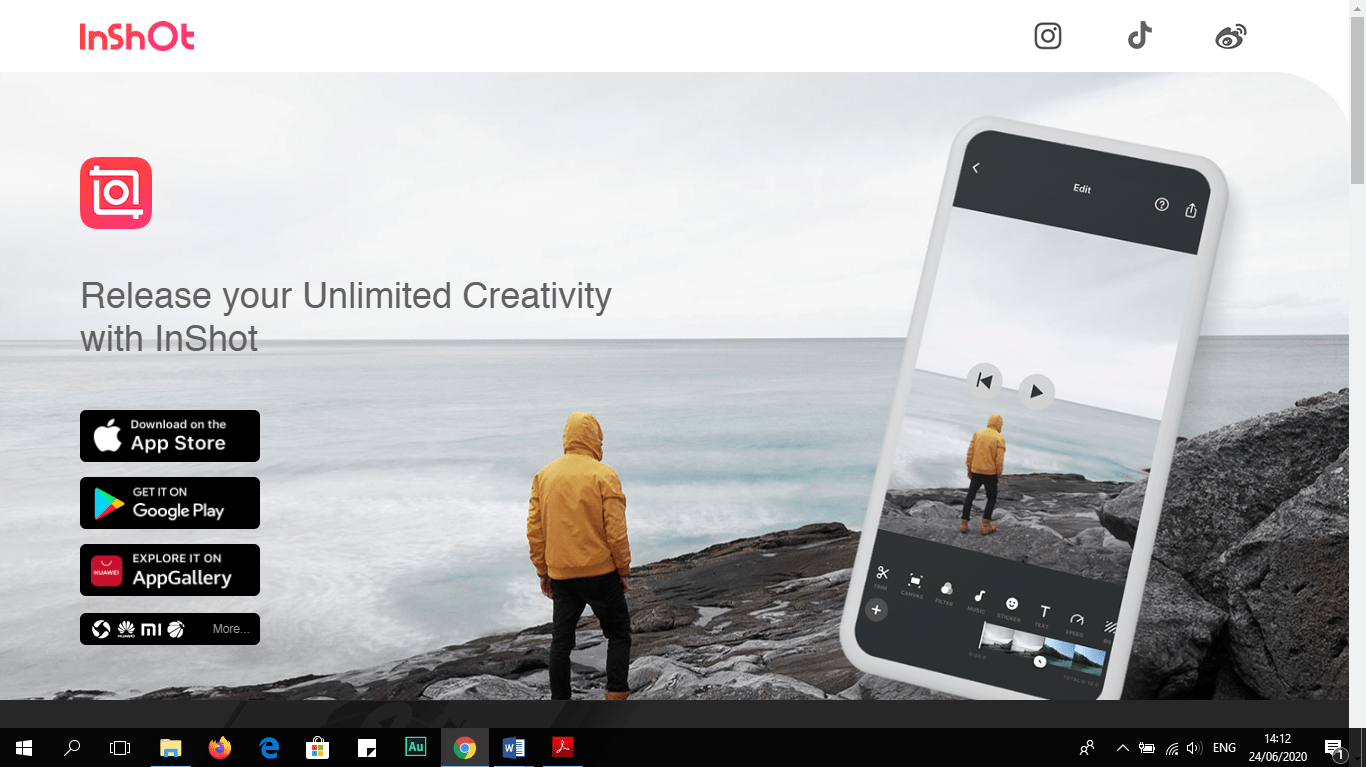The width and height of the screenshot is (1366, 767).
Task: Click the ENG language indicator
Action: (1224, 748)
